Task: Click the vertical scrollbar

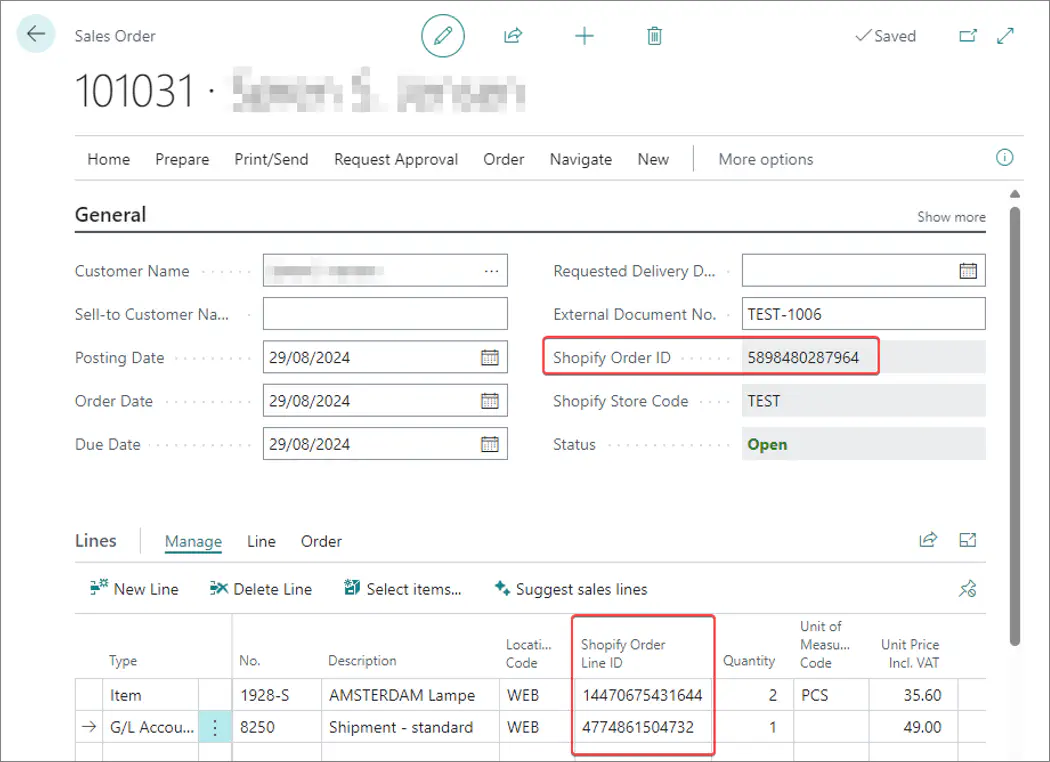Action: coord(1015,425)
